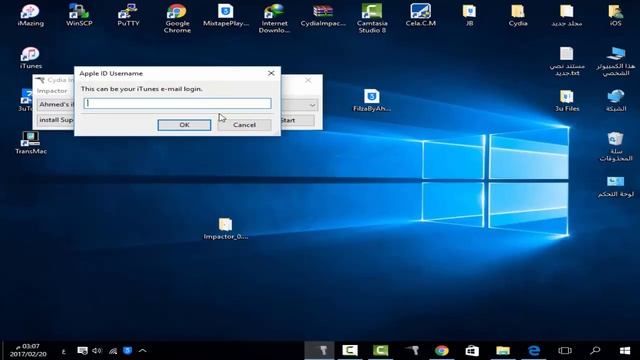The image size is (640, 360).
Task: Open the Impactor menu in Cydia Impactor
Action: pos(52,91)
